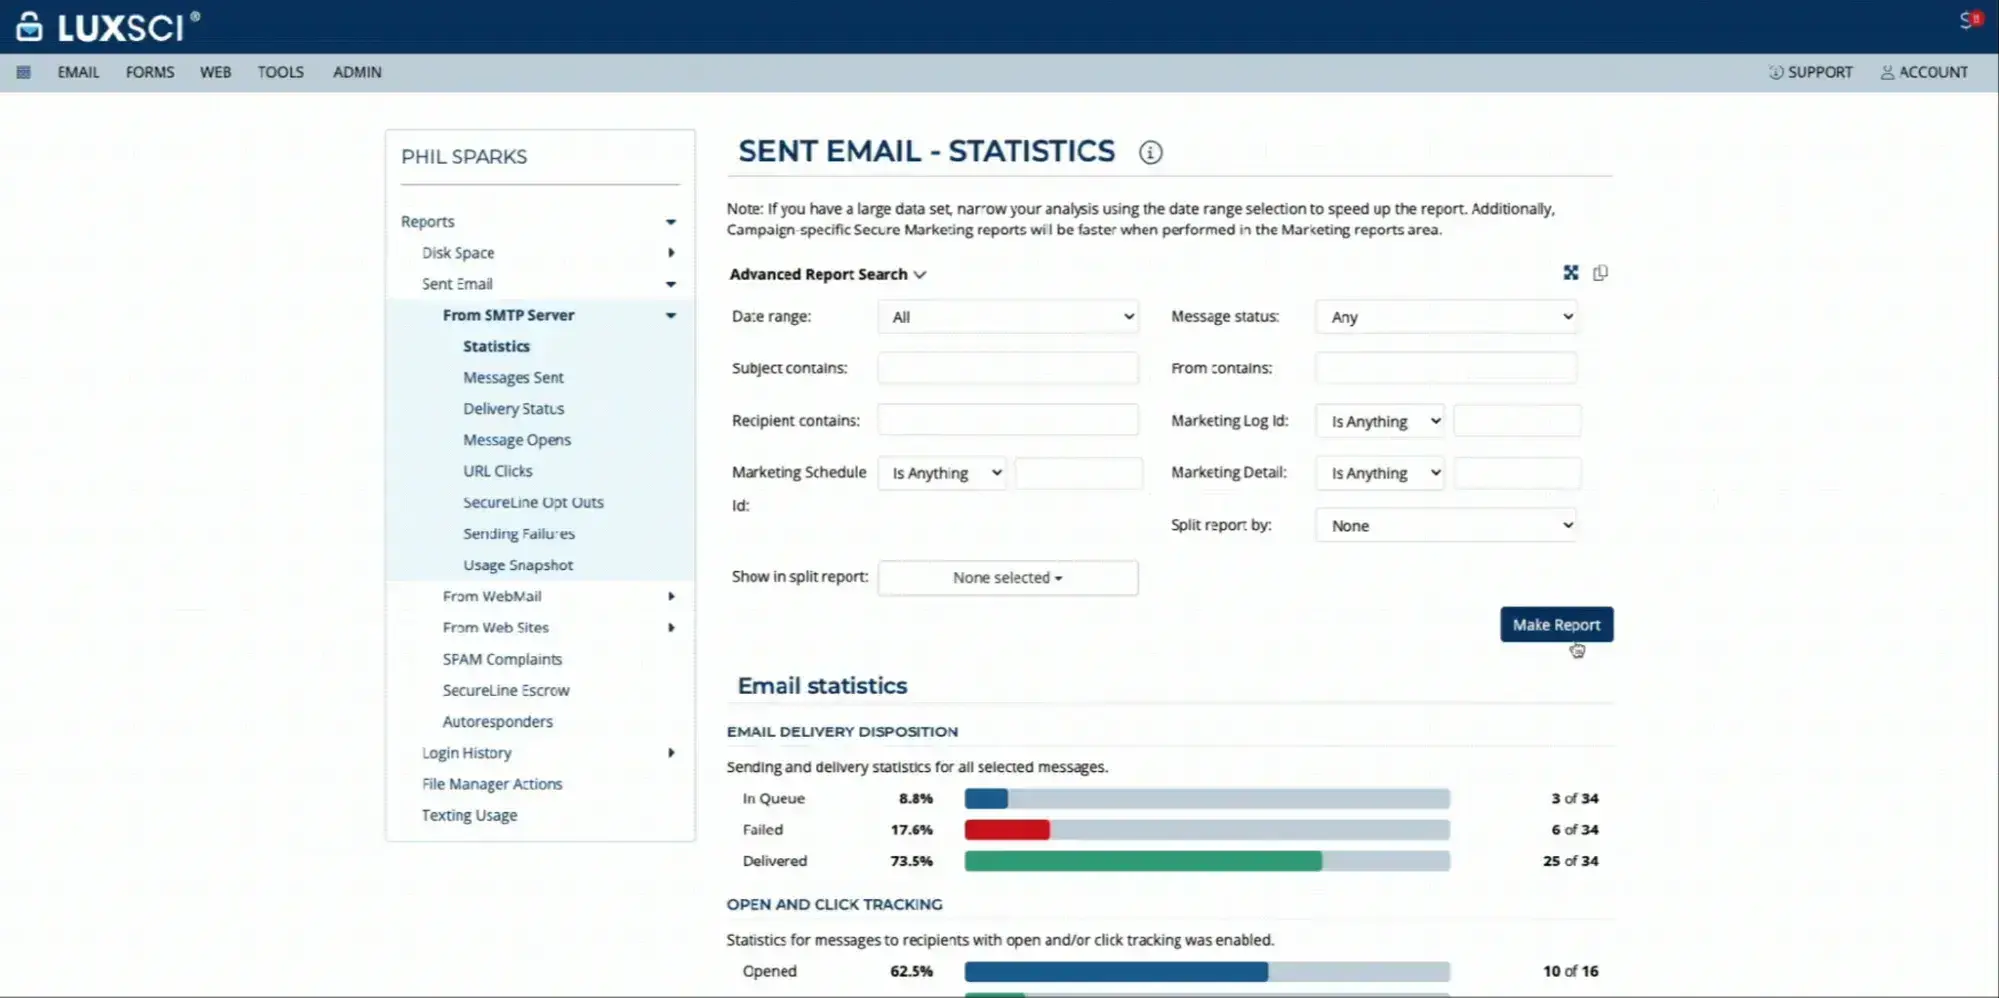Click the Support info icon
Image resolution: width=1999 pixels, height=998 pixels.
click(1775, 72)
